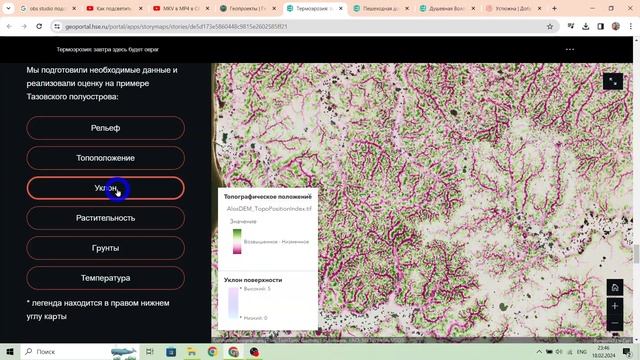
Task: Click the taskbar Поиск search box
Action: [x=80, y=351]
